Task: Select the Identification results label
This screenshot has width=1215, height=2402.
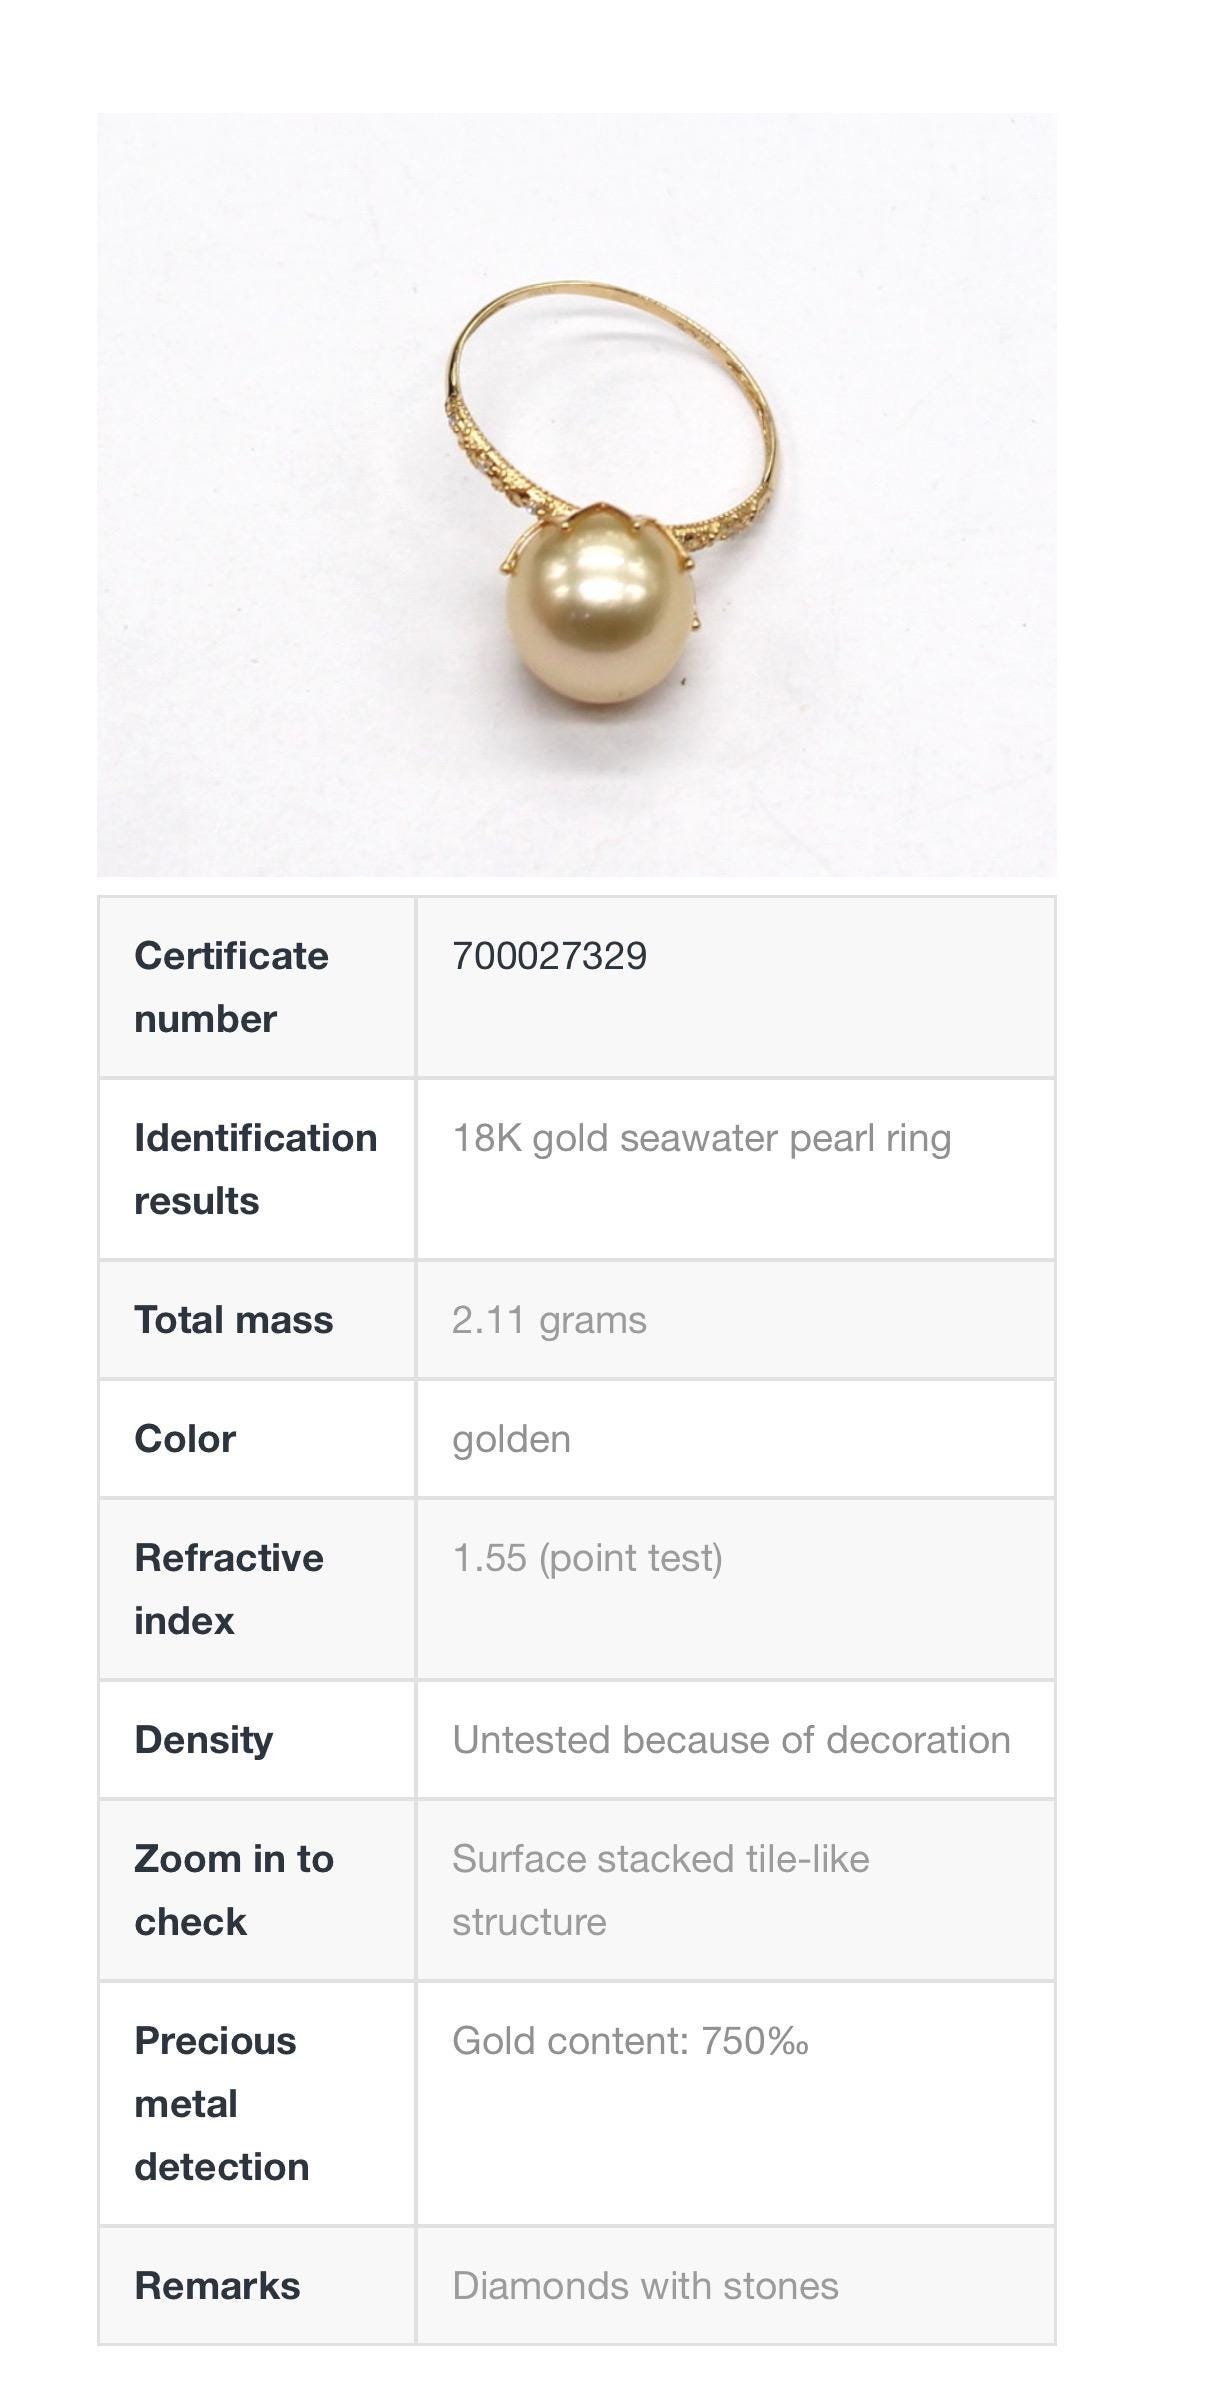Action: (255, 1169)
